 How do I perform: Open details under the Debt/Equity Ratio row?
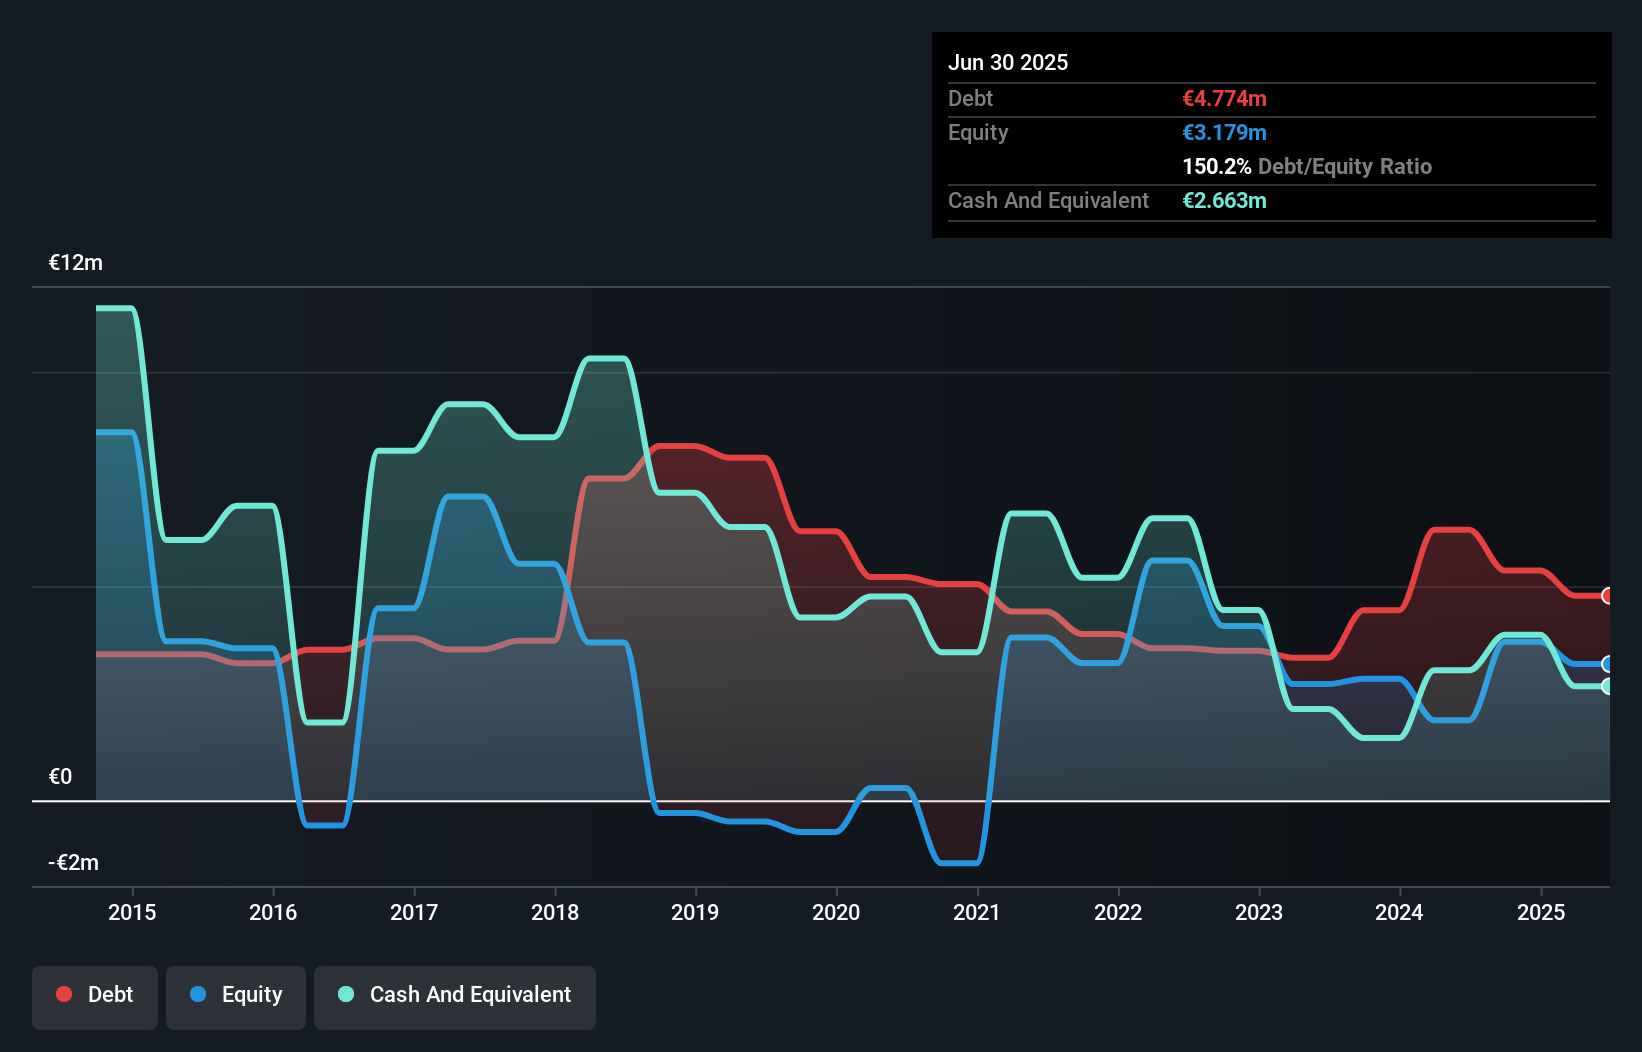point(1306,166)
